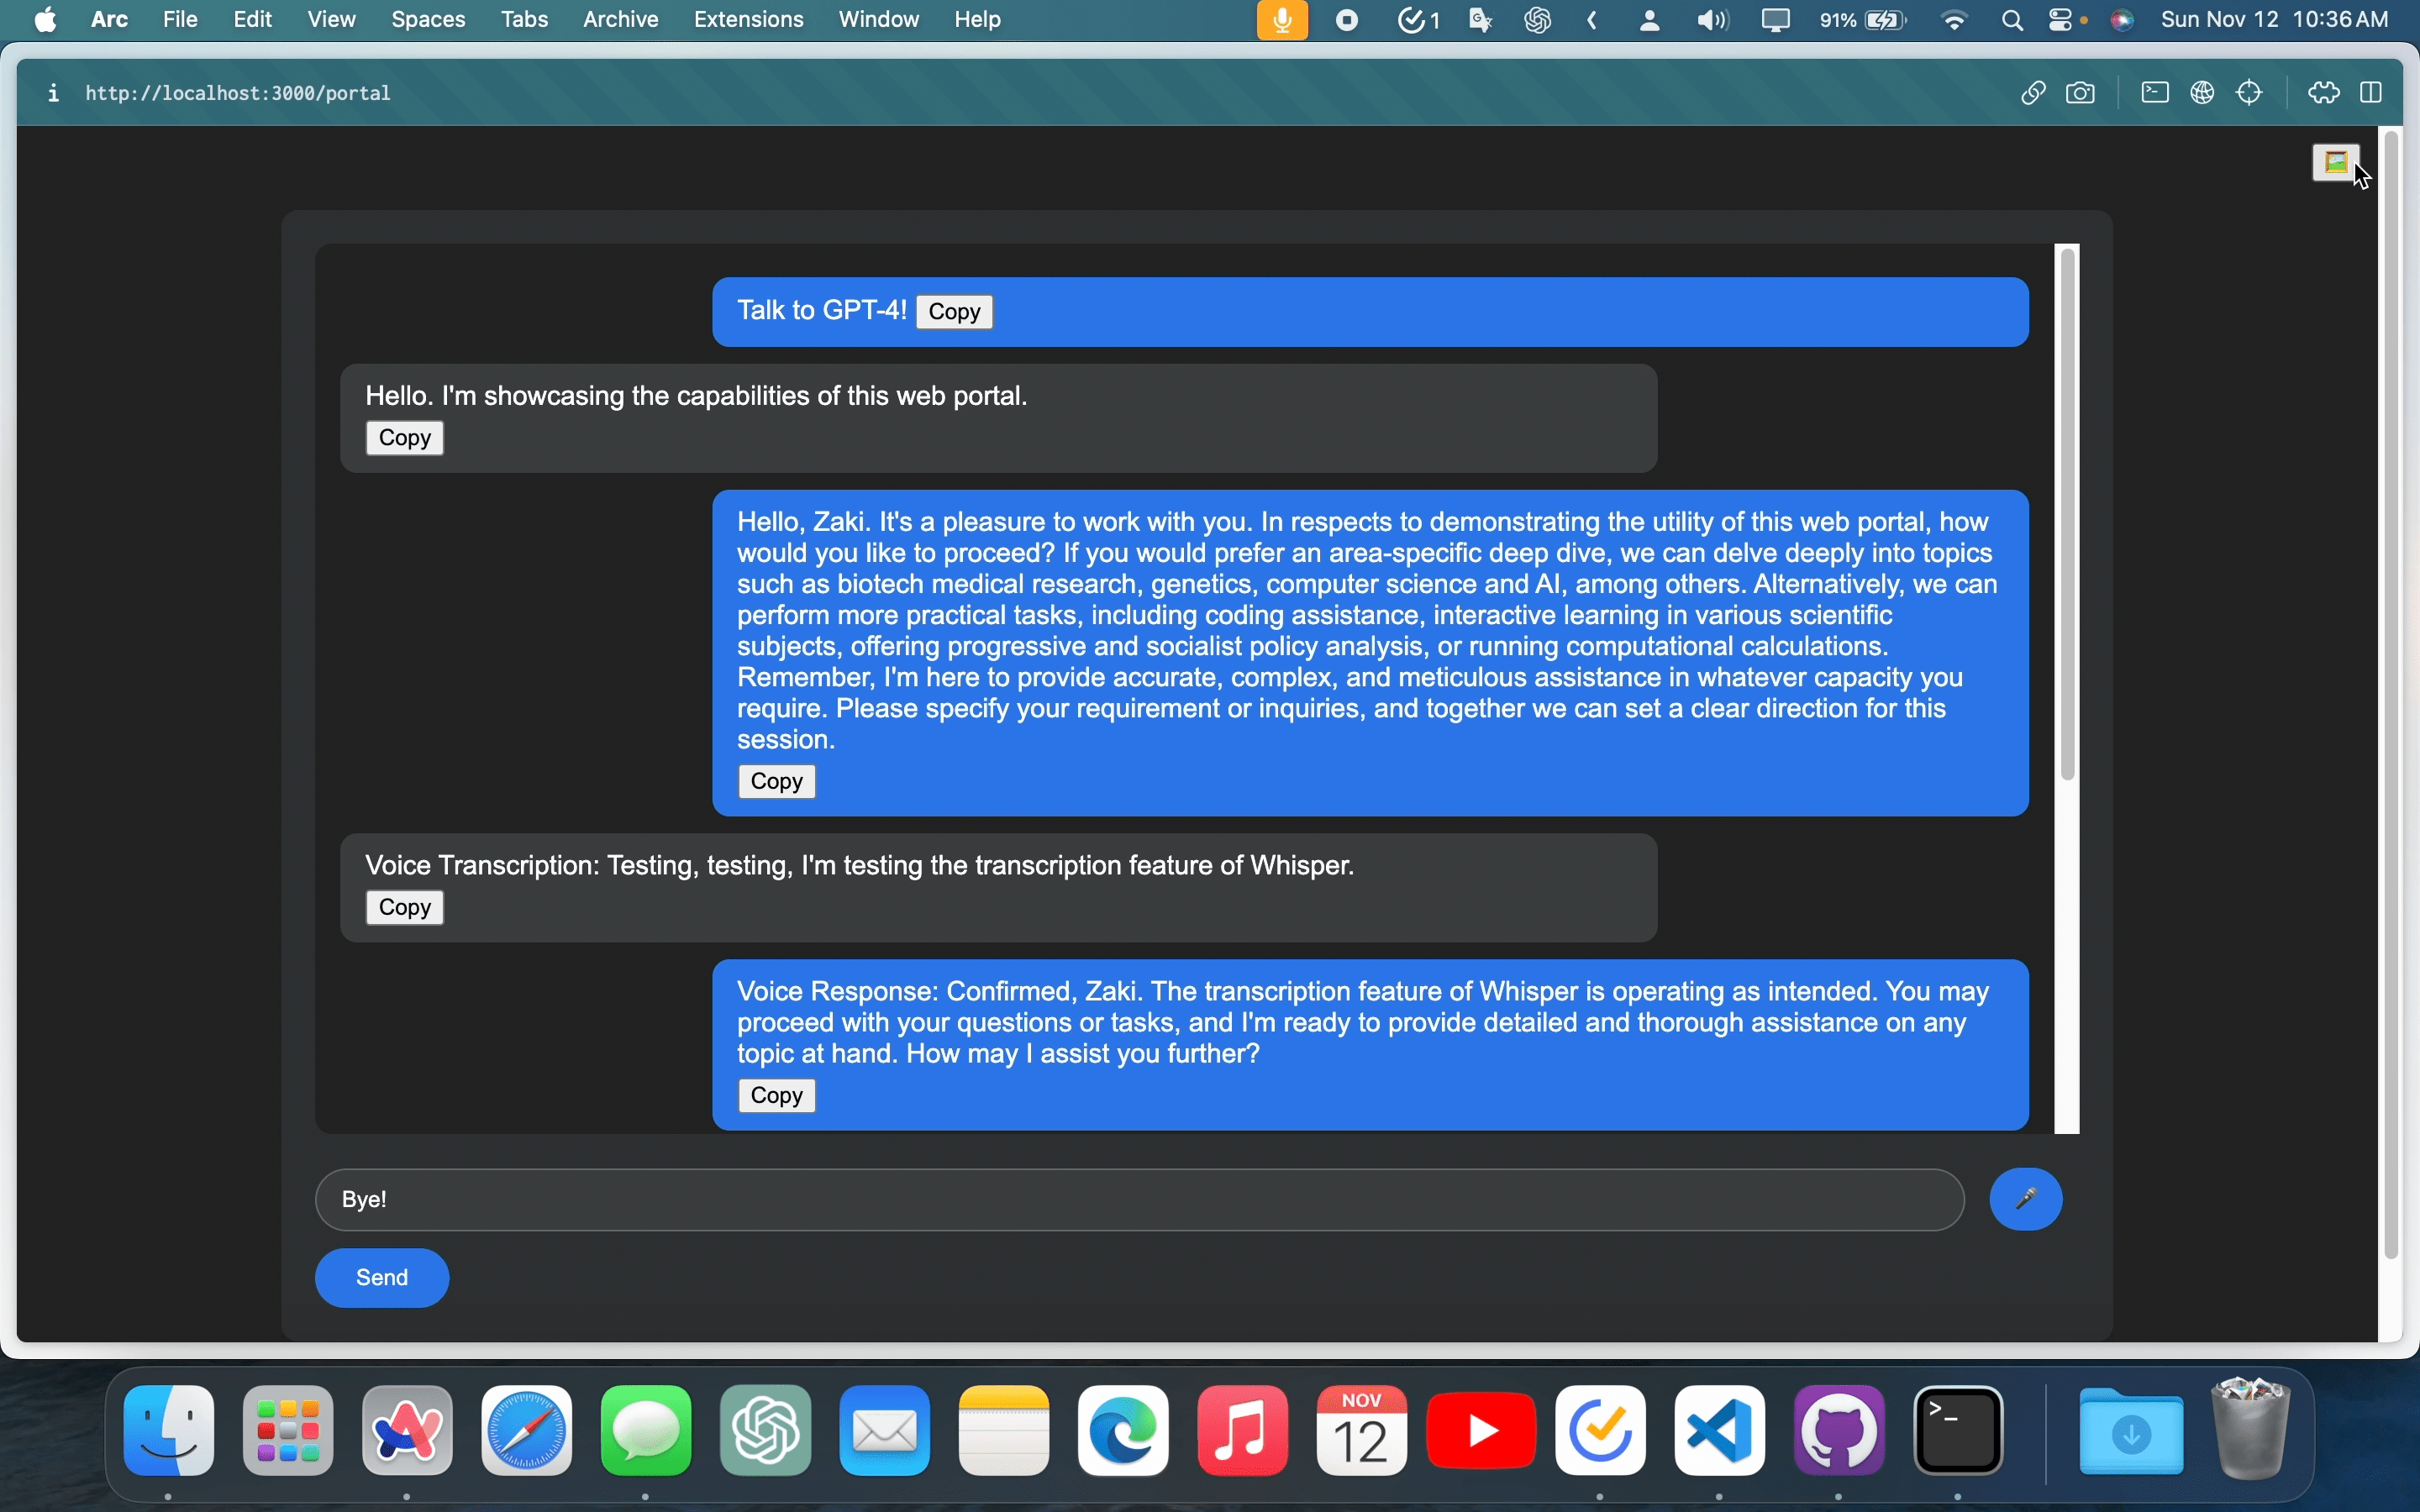Click the copy link chain icon
The image size is (2420, 1512).
pyautogui.click(x=2032, y=93)
